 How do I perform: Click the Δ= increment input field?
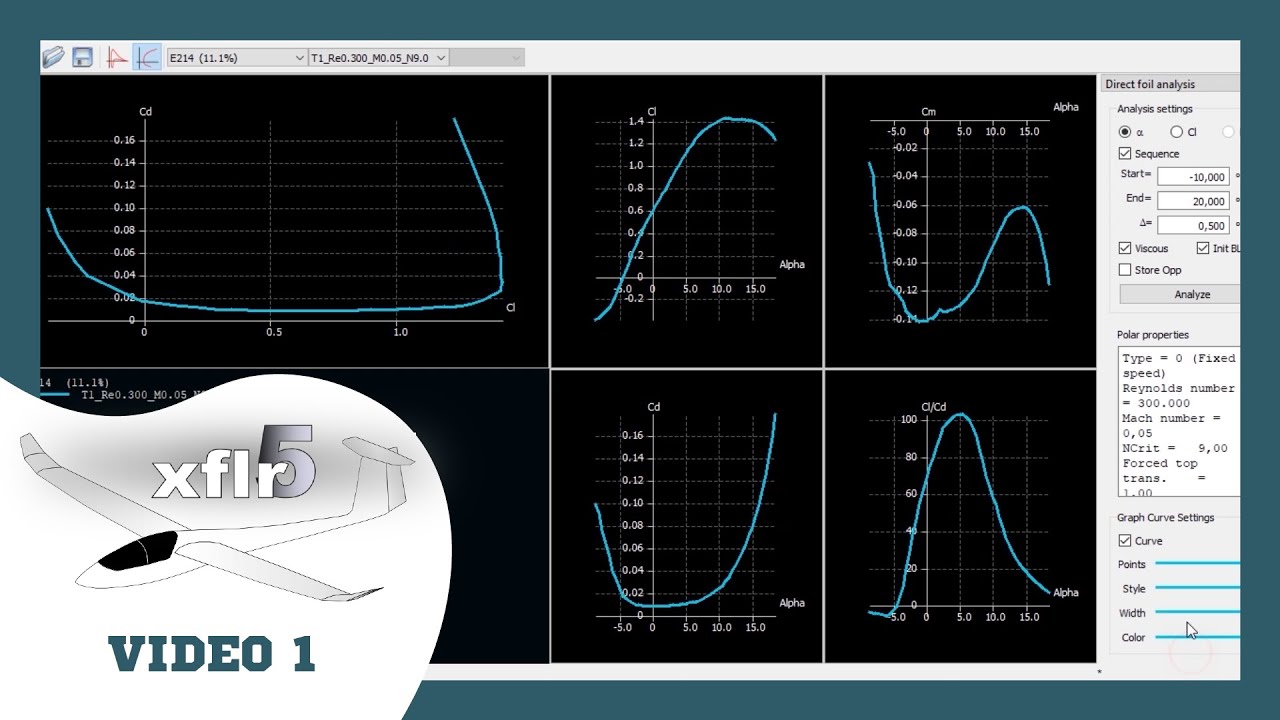click(1193, 225)
